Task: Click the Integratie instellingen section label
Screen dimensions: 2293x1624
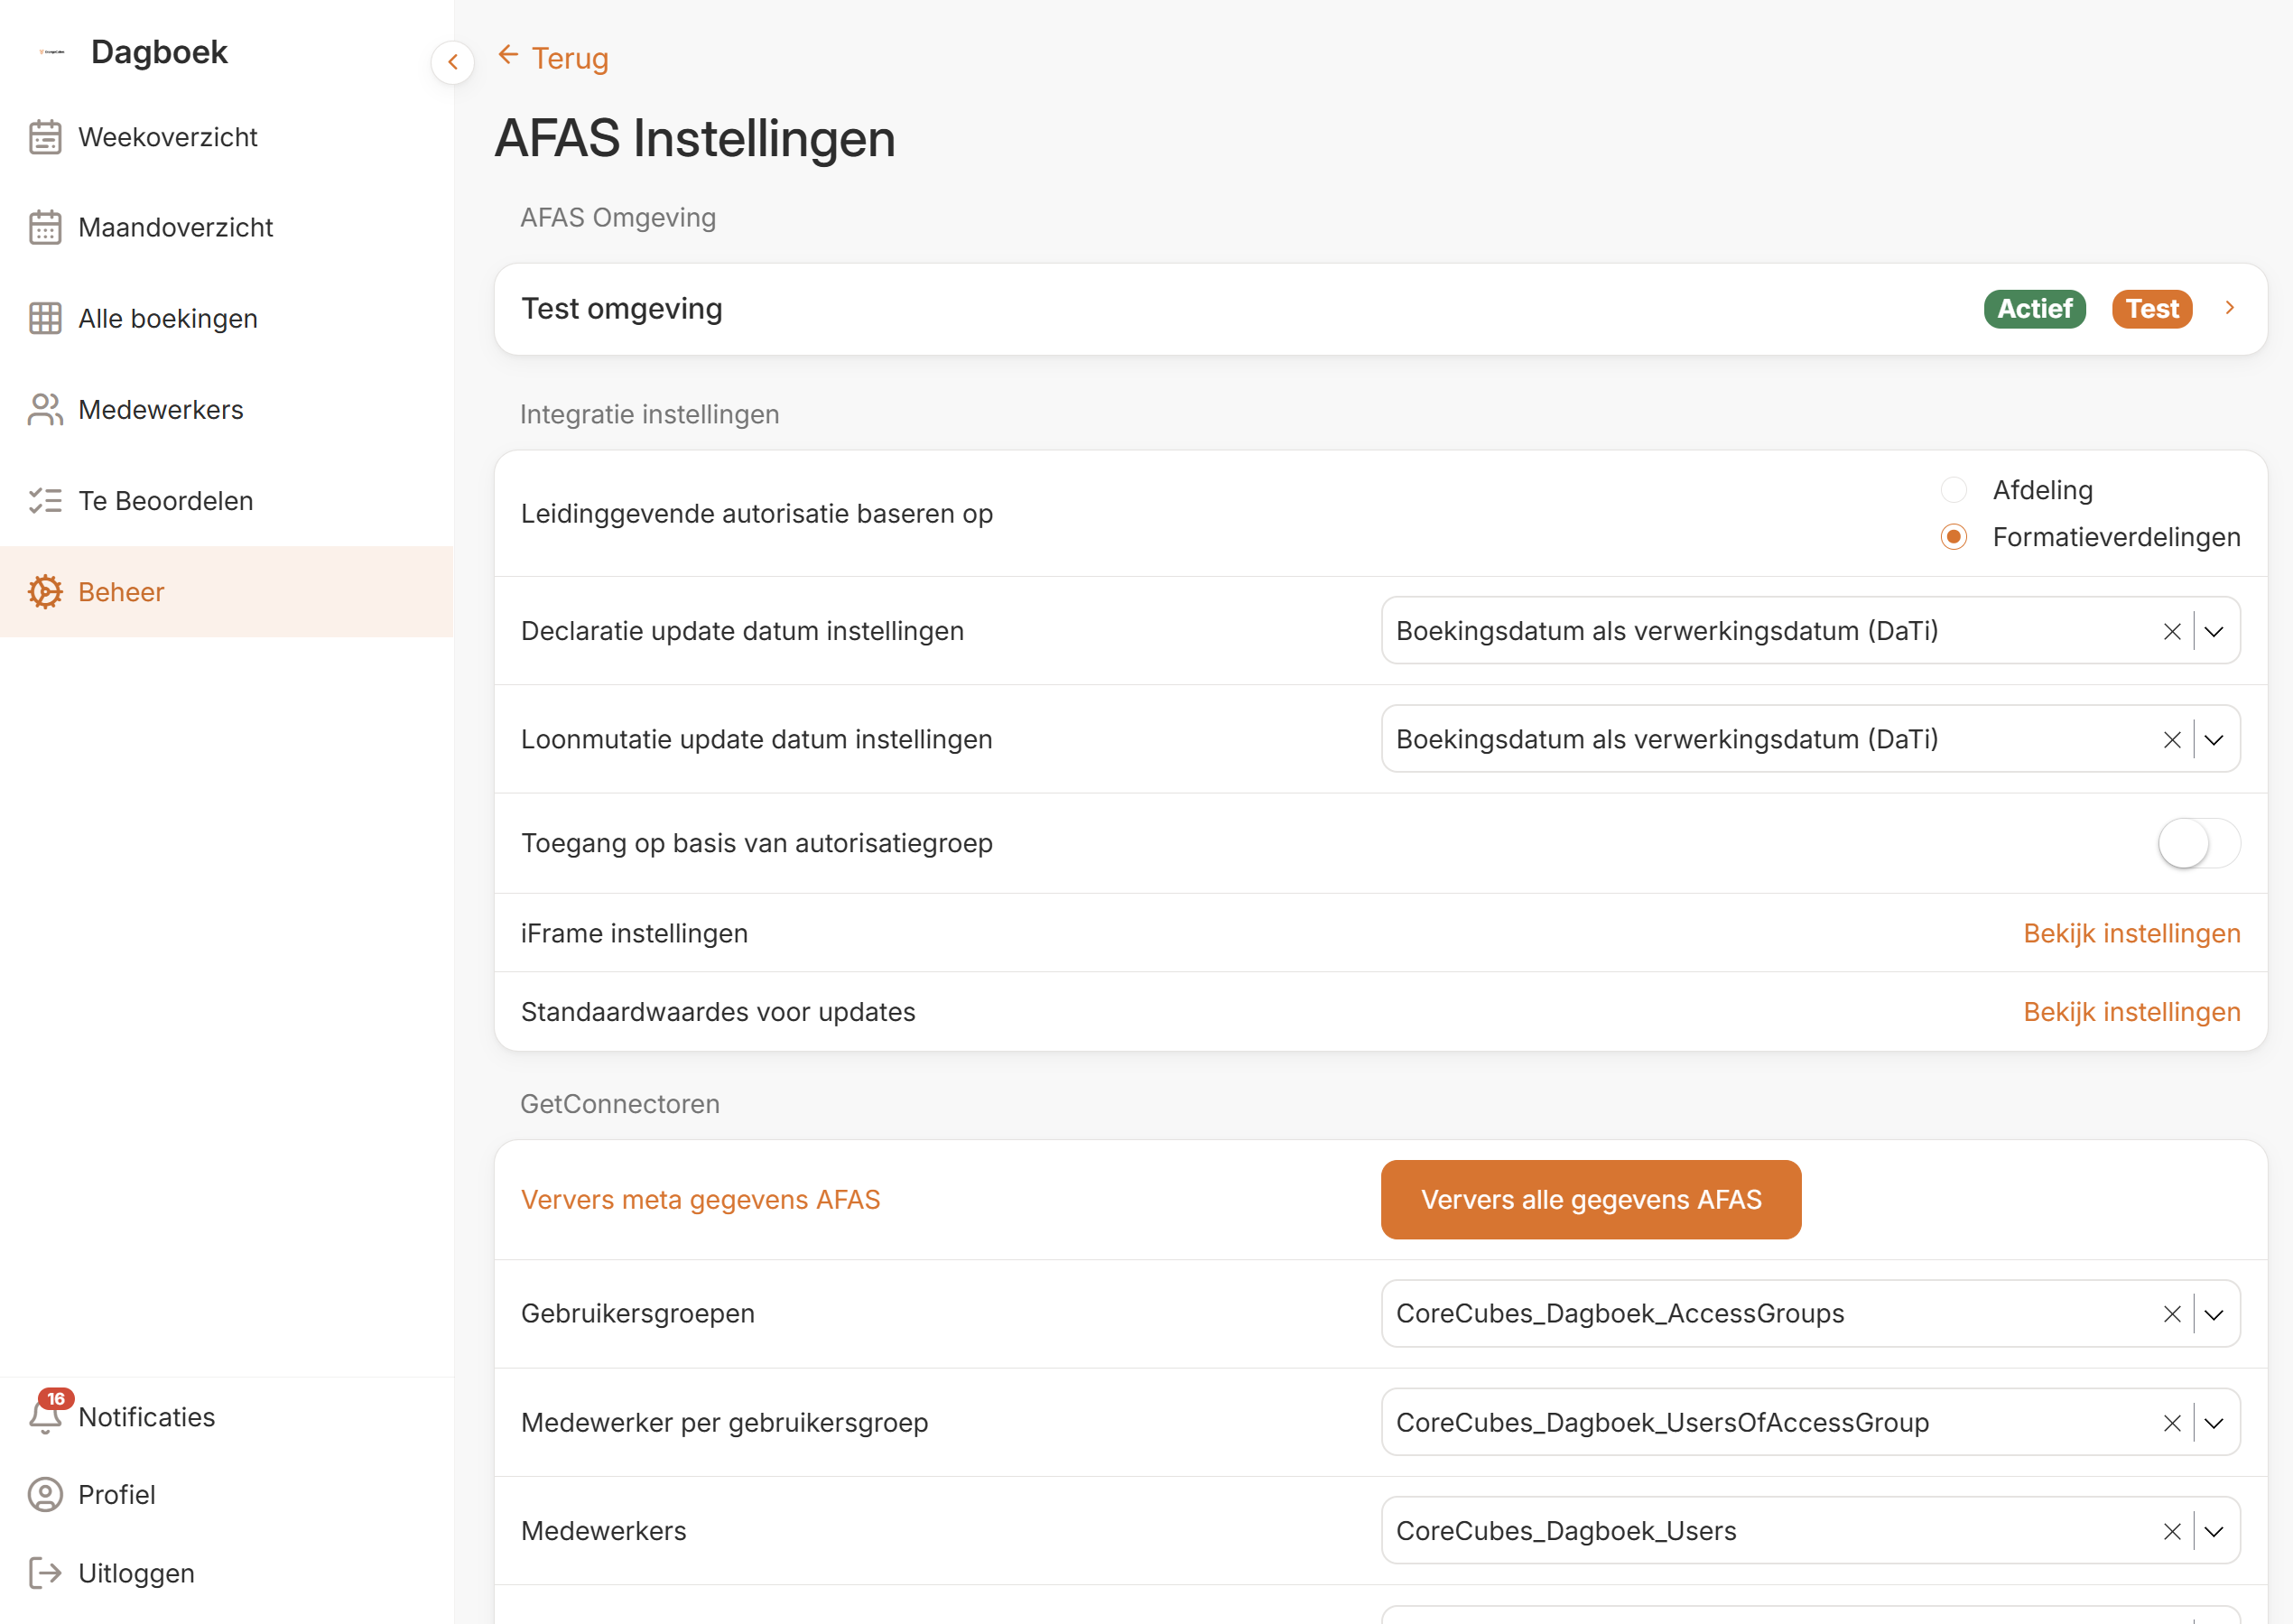Action: [650, 415]
